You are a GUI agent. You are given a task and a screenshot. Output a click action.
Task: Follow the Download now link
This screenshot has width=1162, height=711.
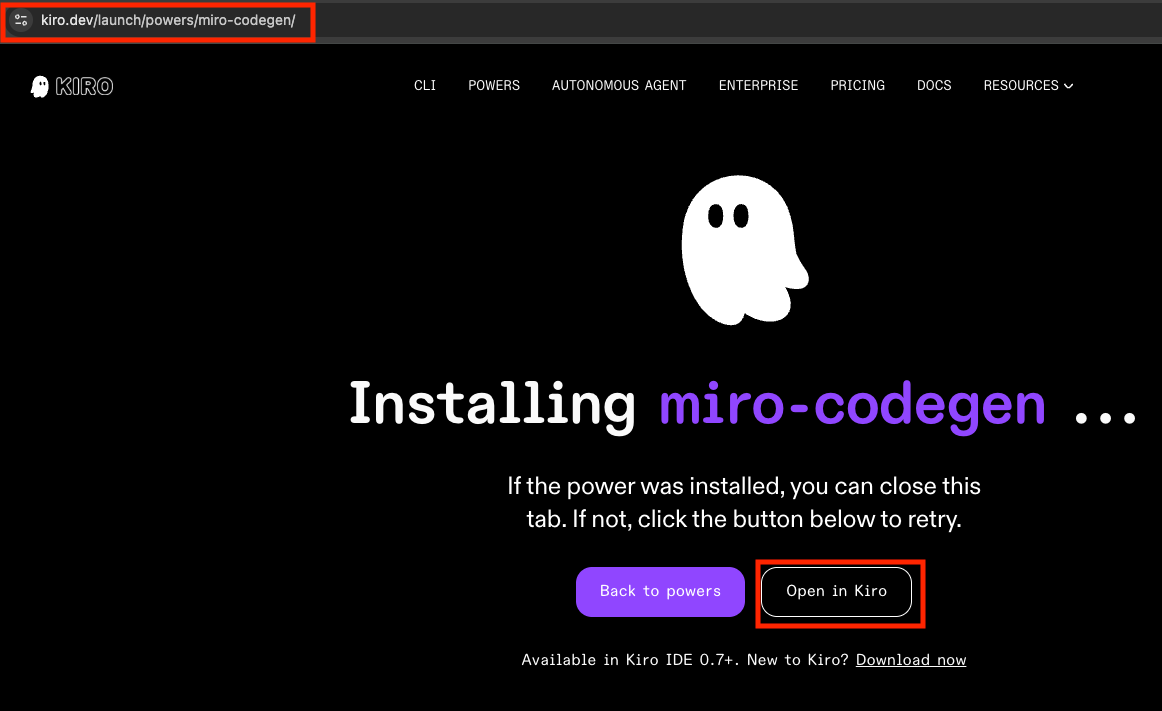tap(911, 660)
